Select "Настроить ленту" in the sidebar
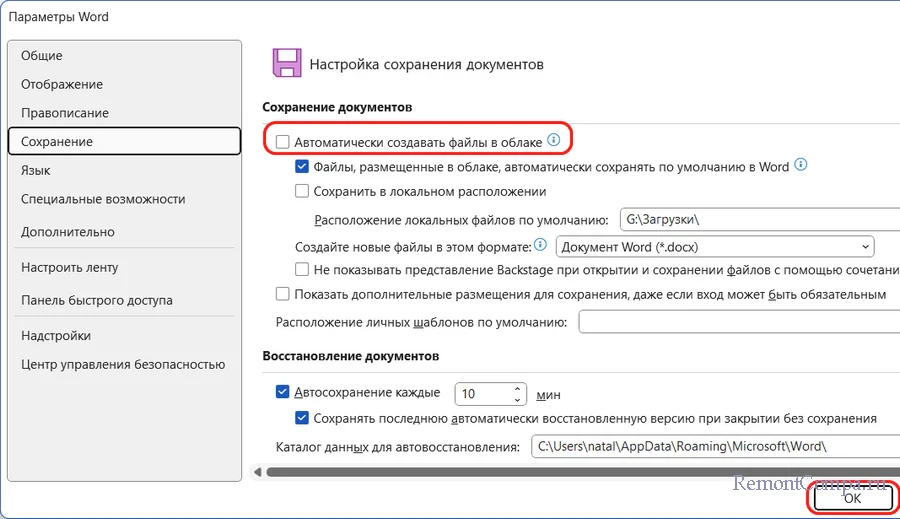Image resolution: width=900 pixels, height=519 pixels. [70, 267]
